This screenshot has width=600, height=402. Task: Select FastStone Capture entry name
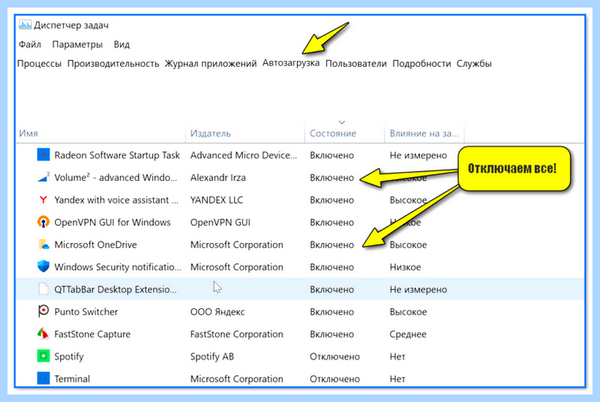click(92, 334)
